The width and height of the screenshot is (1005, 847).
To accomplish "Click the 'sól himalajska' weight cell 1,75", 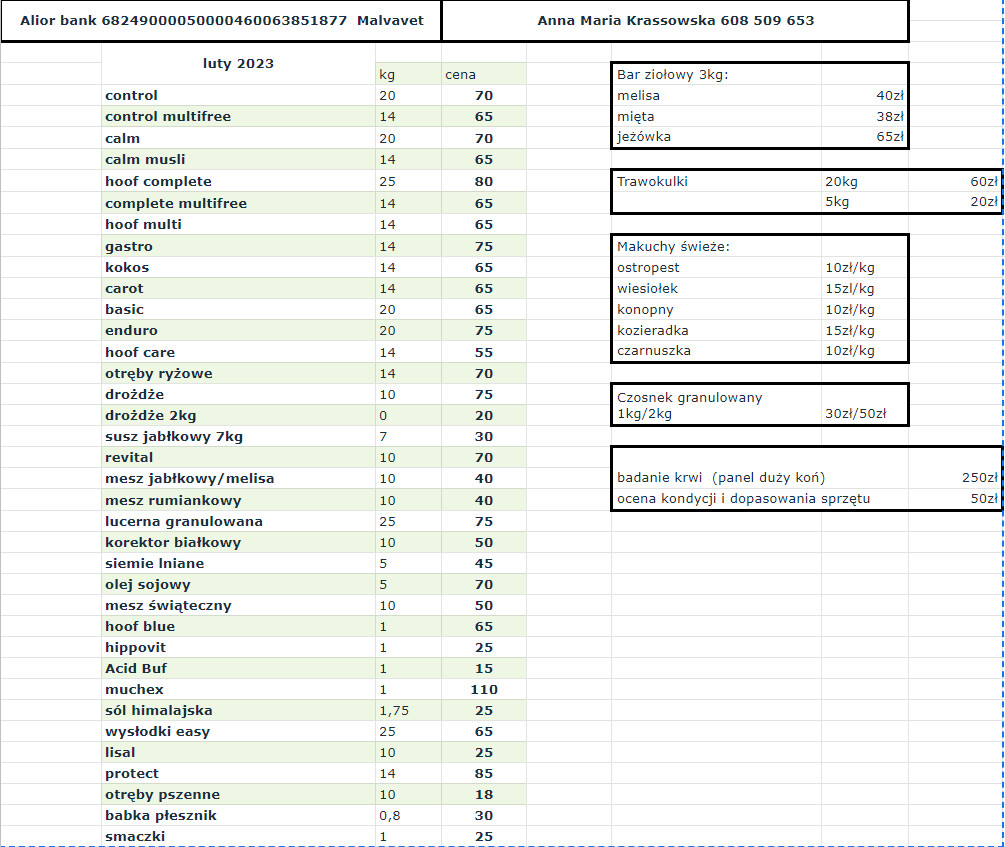I will tap(407, 711).
